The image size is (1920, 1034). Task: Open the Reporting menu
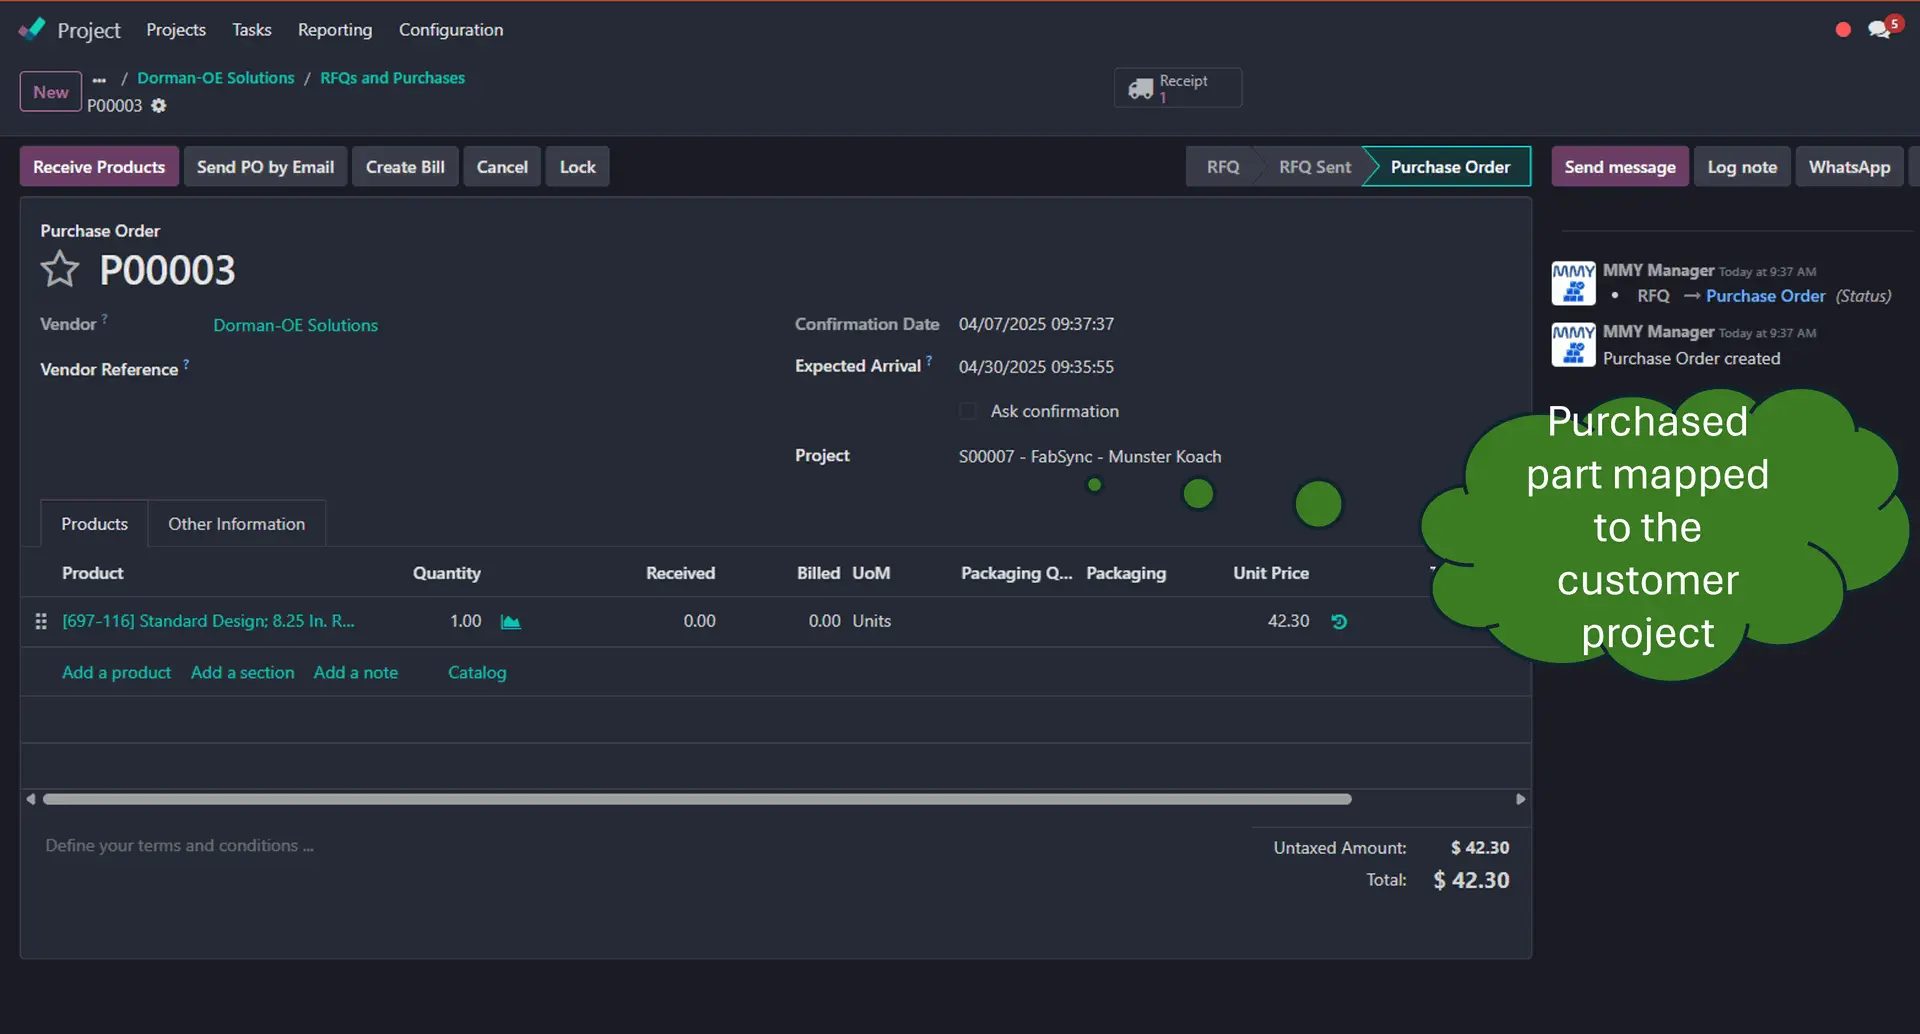[x=334, y=30]
